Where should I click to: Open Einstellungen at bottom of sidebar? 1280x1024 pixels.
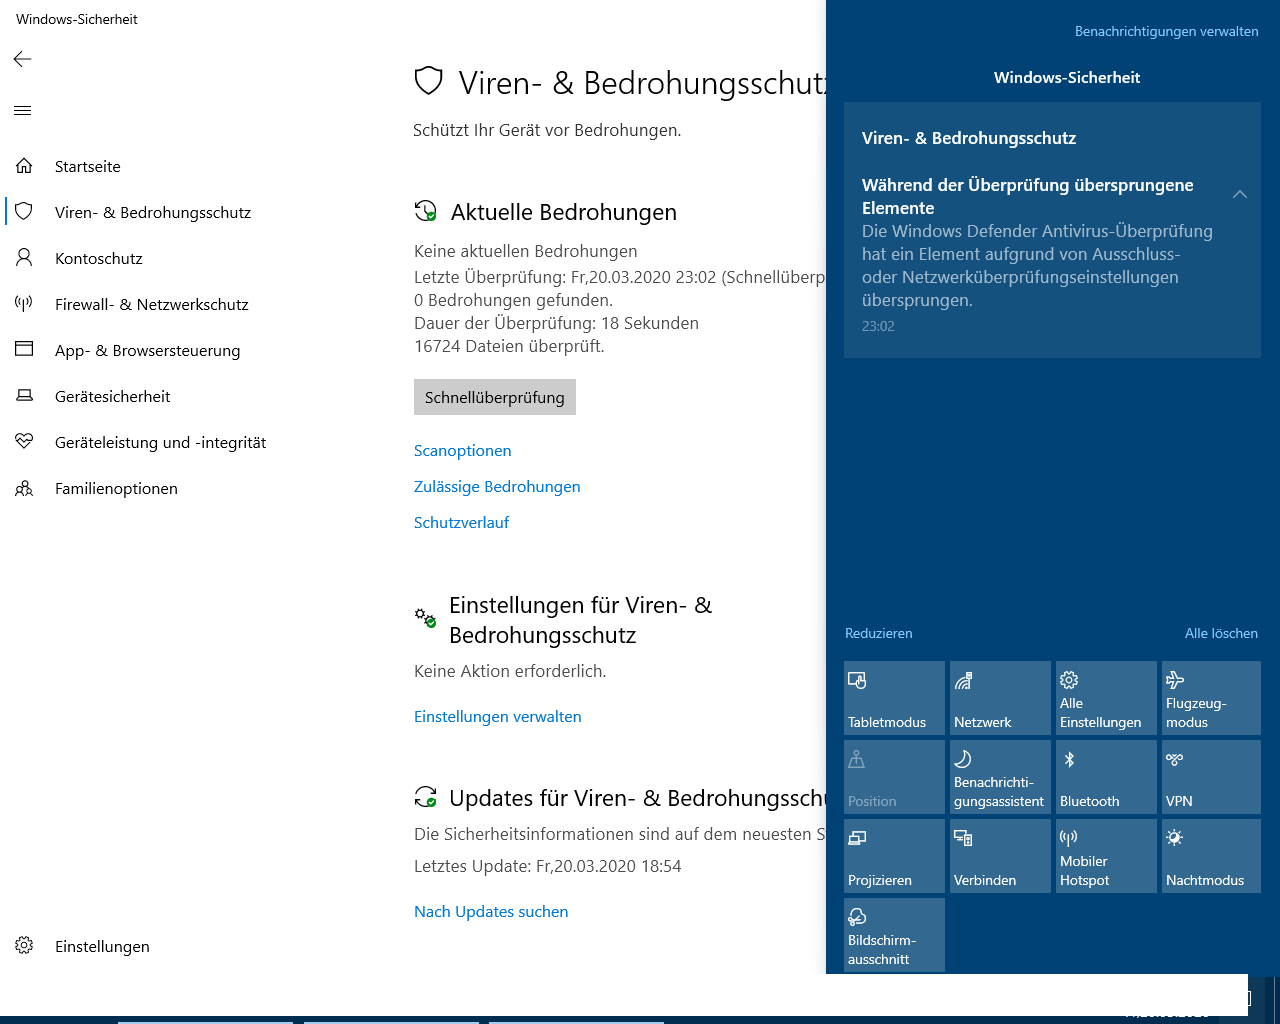point(102,946)
